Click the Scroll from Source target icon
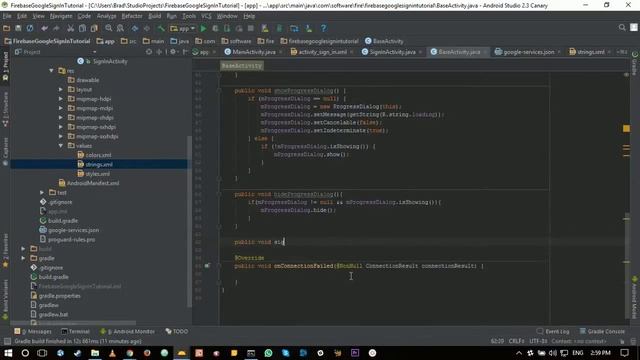Viewport: 640px width, 360px height. (149, 52)
